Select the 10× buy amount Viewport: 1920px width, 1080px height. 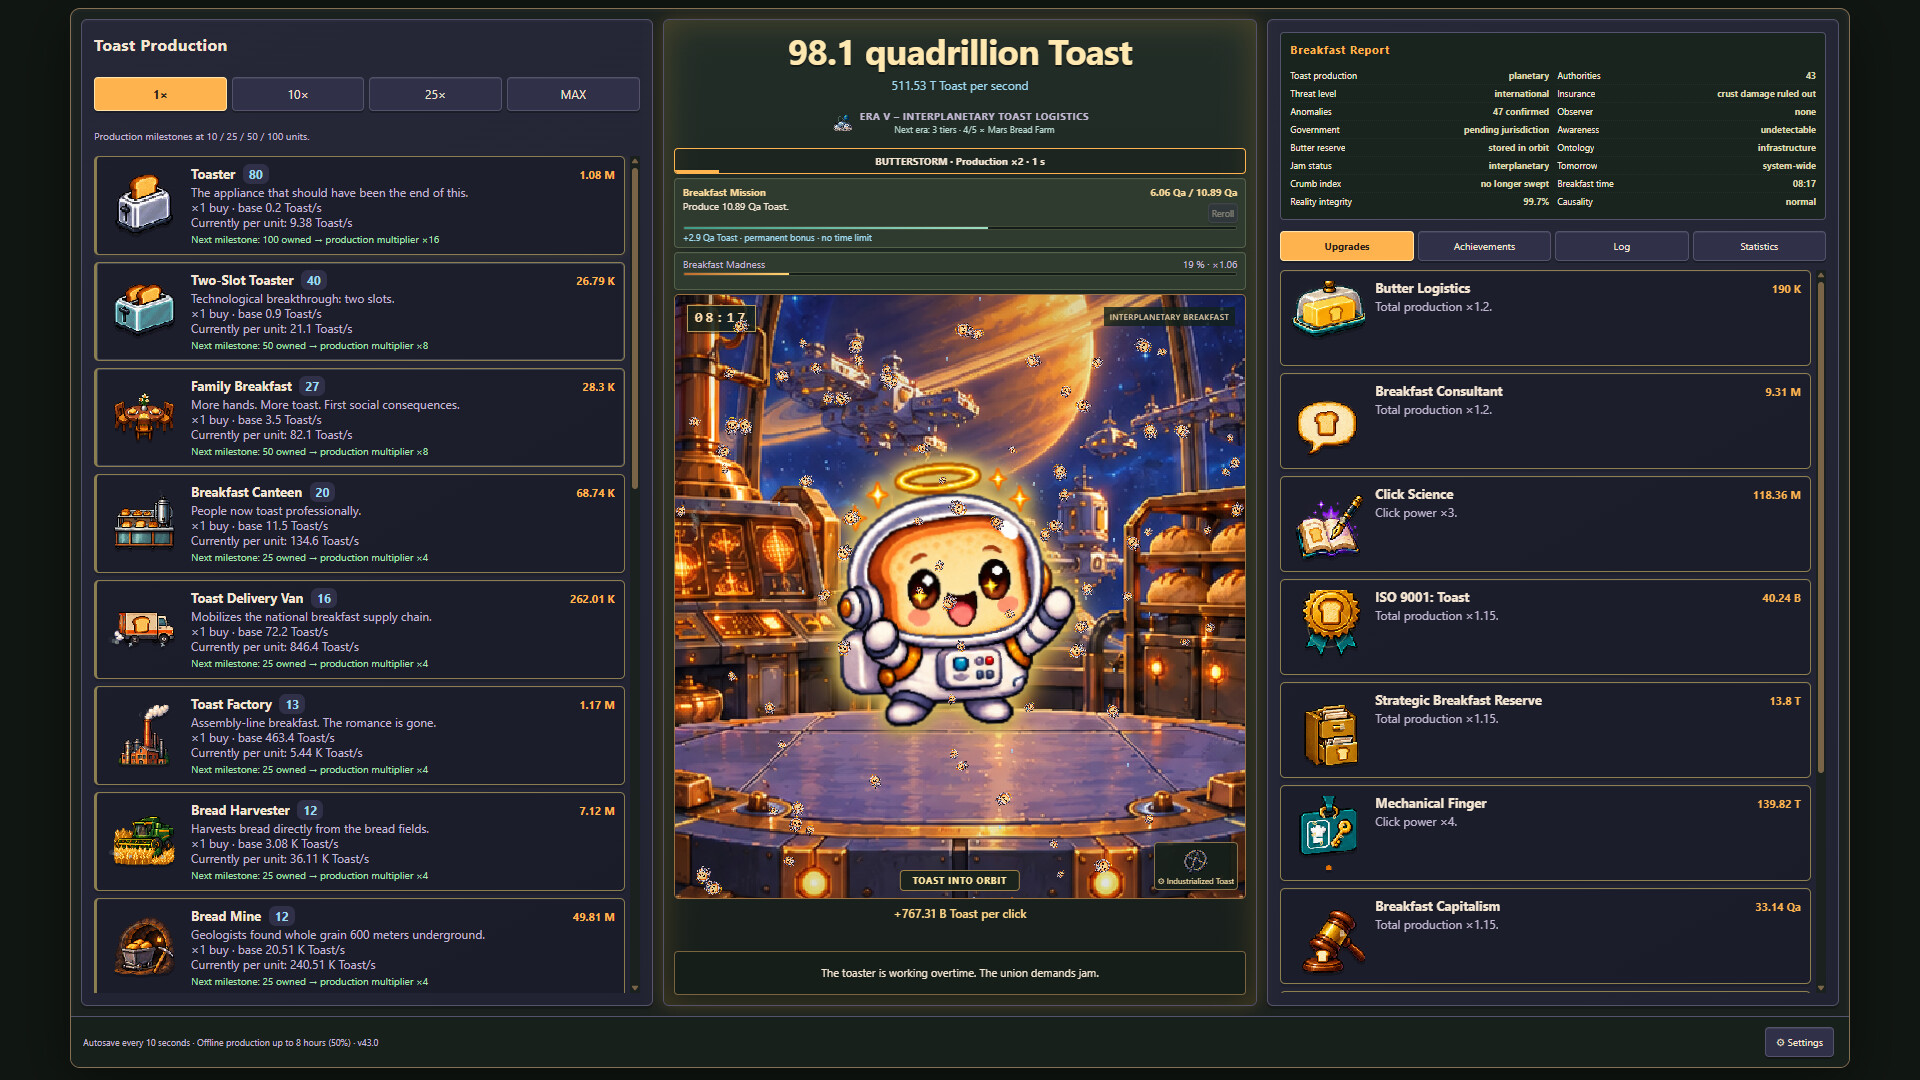click(x=298, y=94)
